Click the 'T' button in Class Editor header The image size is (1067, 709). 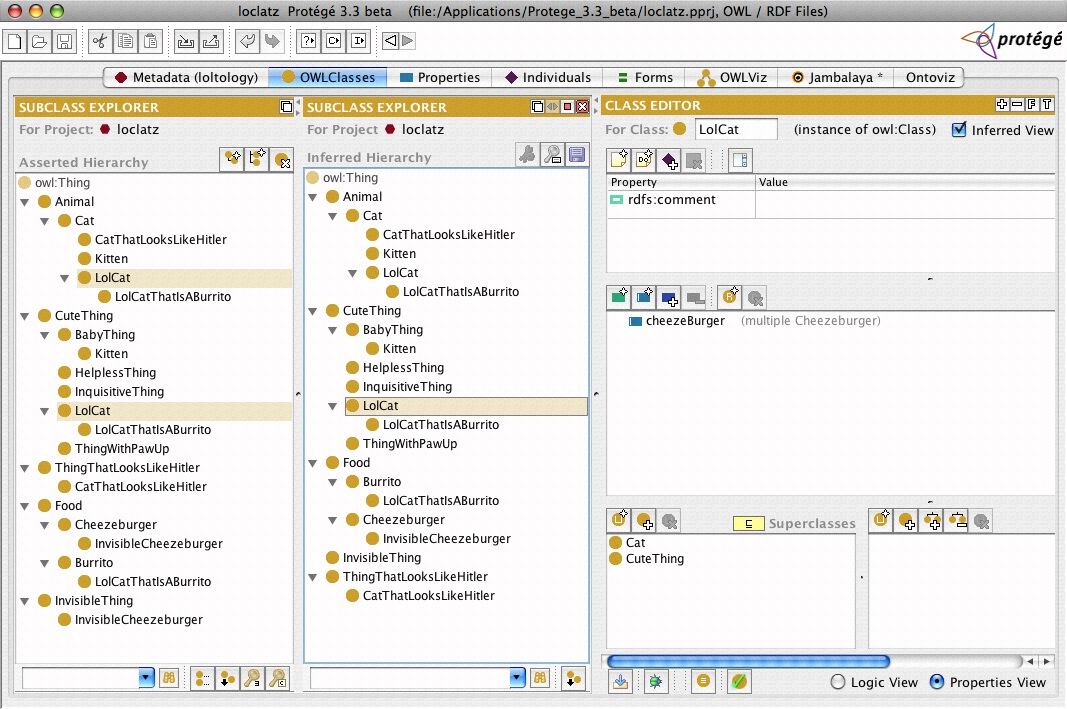coord(1047,104)
